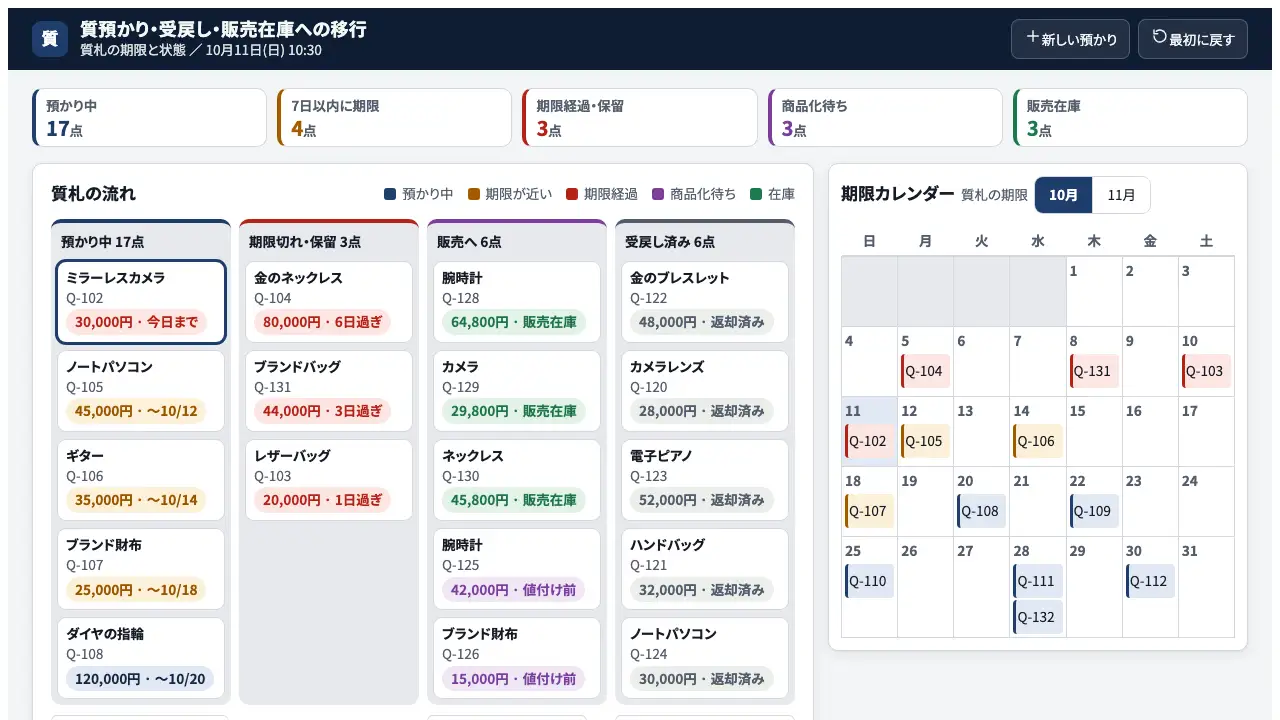The image size is (1280, 720).
Task: Select the 金のブレスレット Q-122 card
Action: tap(705, 302)
